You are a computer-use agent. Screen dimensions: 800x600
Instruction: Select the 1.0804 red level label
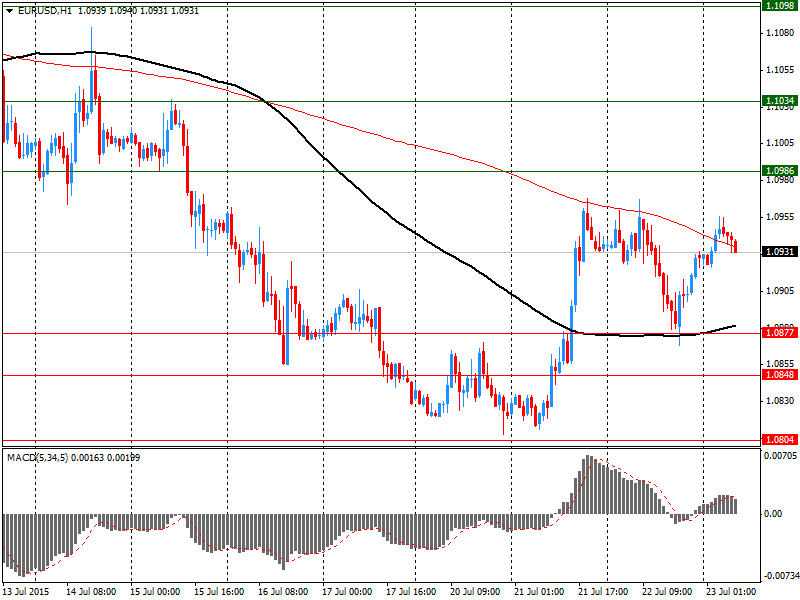[780, 439]
